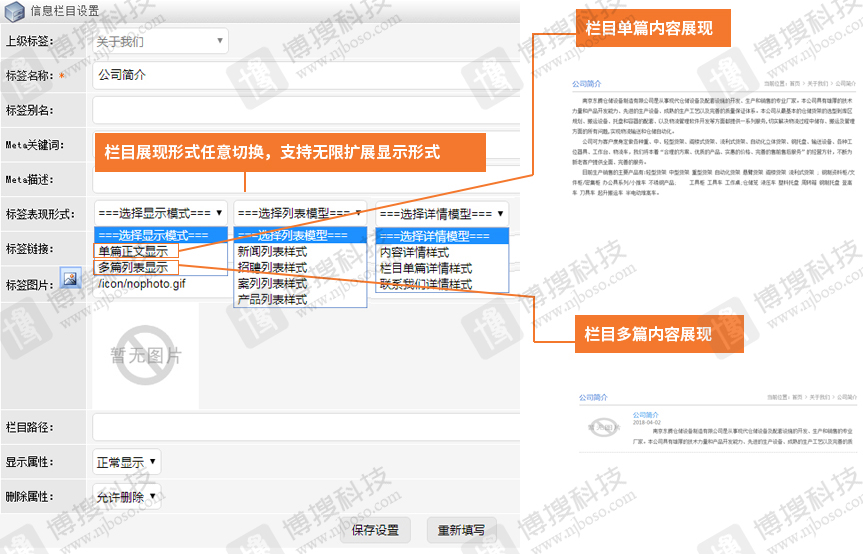Expand the 选择显示模式 dropdown
This screenshot has width=863, height=554.
pos(158,214)
